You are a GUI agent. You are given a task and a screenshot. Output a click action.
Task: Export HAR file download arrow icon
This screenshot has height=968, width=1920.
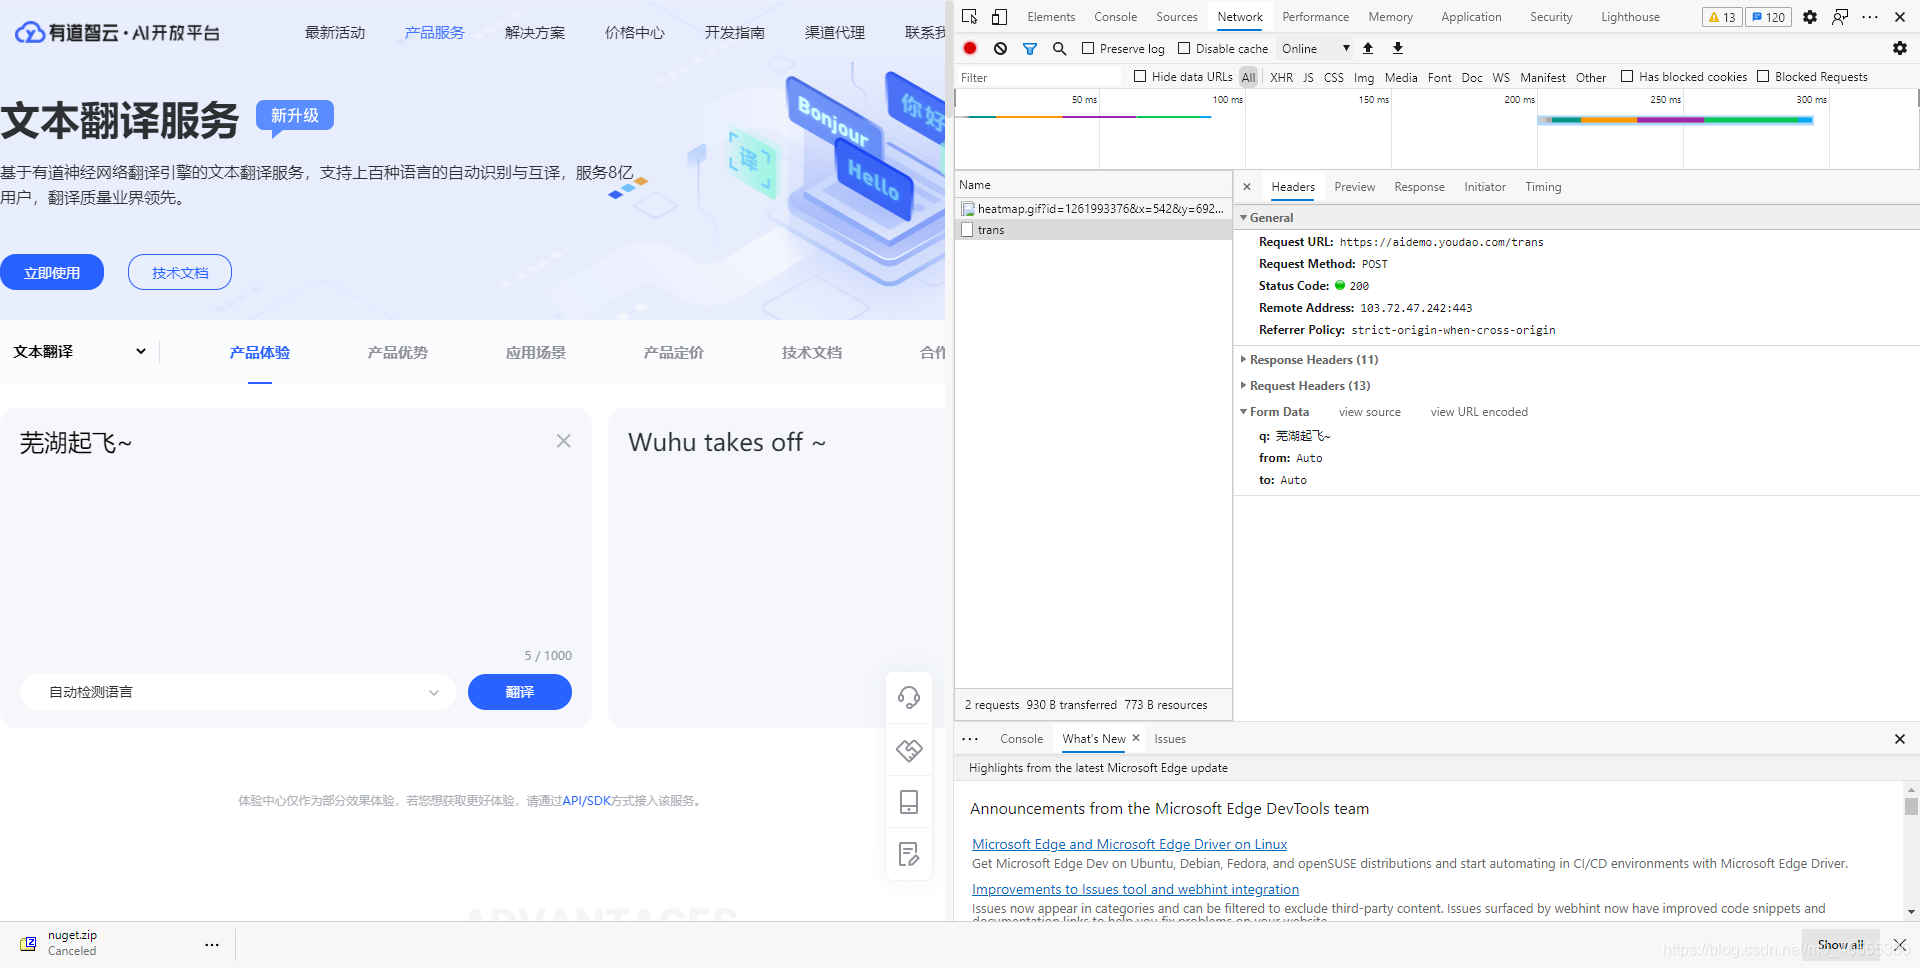click(1398, 48)
